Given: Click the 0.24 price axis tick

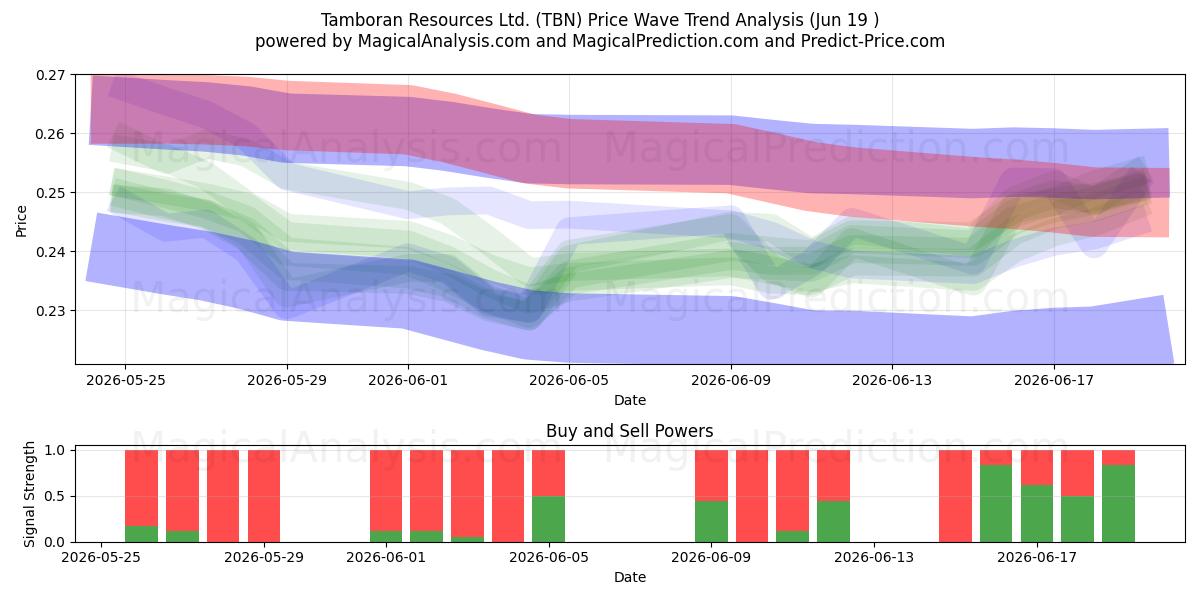Looking at the screenshot, I should point(49,252).
